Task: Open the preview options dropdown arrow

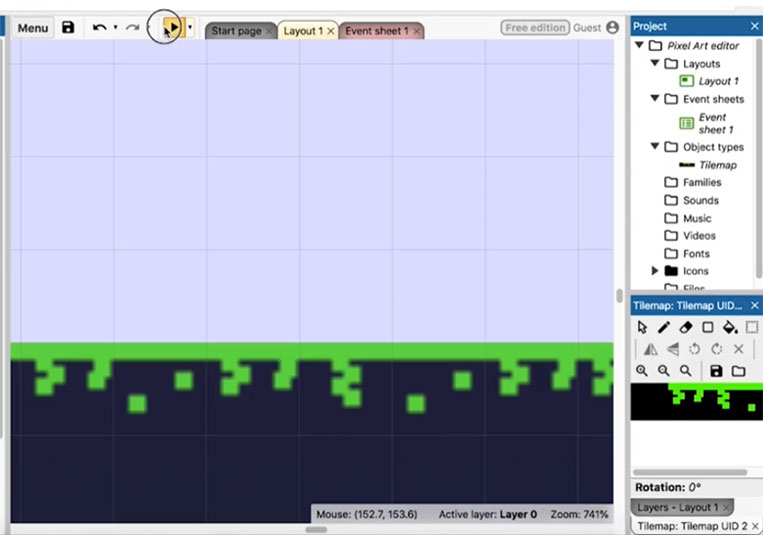Action: click(x=190, y=27)
